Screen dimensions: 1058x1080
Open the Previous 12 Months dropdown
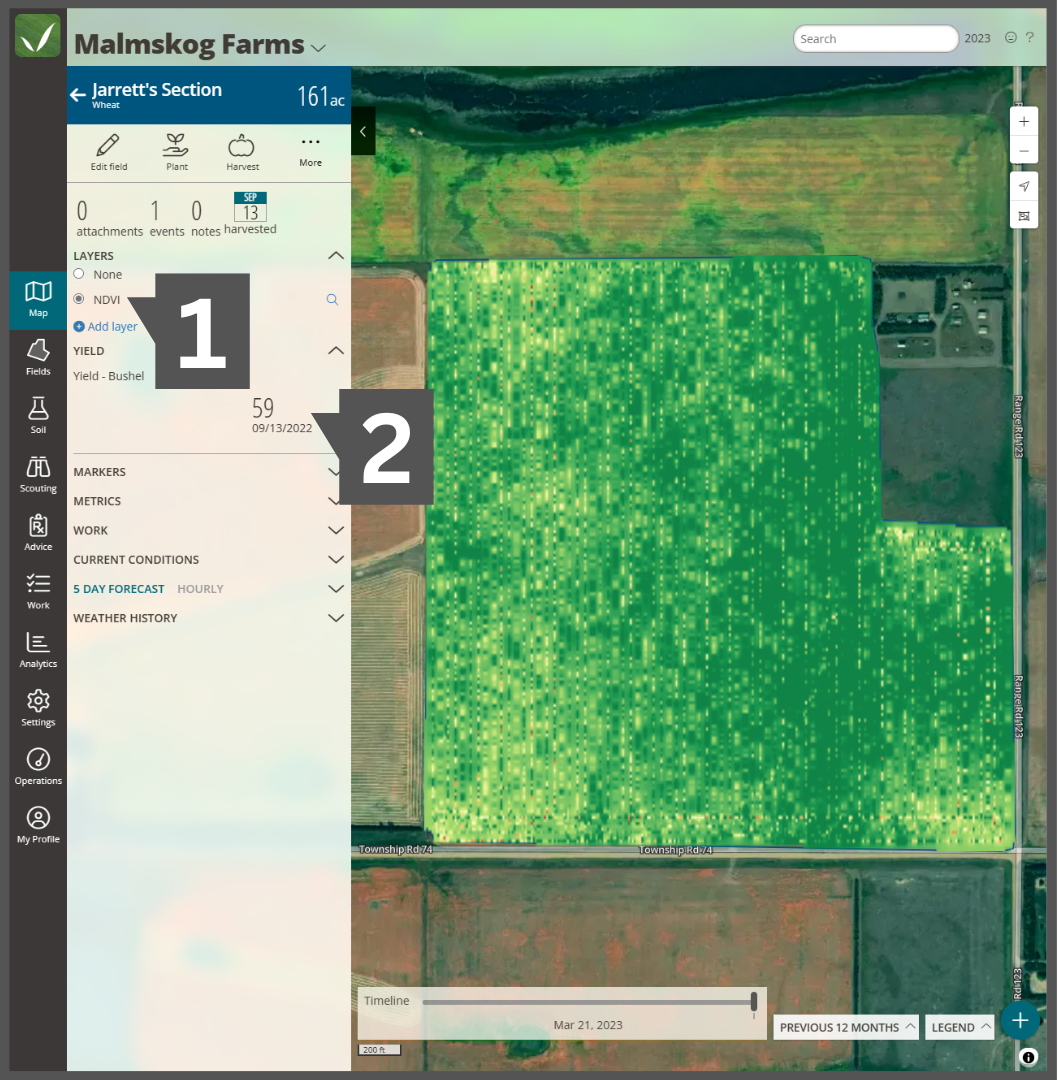coord(847,1027)
